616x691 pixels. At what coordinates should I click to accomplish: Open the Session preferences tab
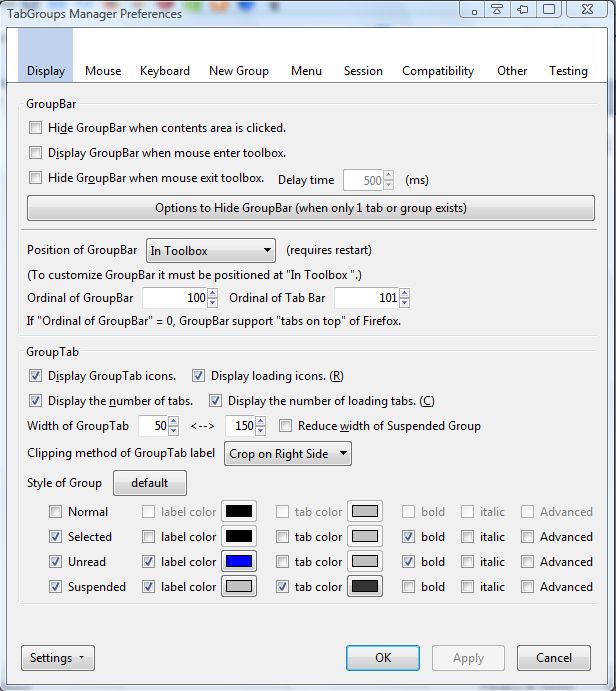[x=363, y=71]
